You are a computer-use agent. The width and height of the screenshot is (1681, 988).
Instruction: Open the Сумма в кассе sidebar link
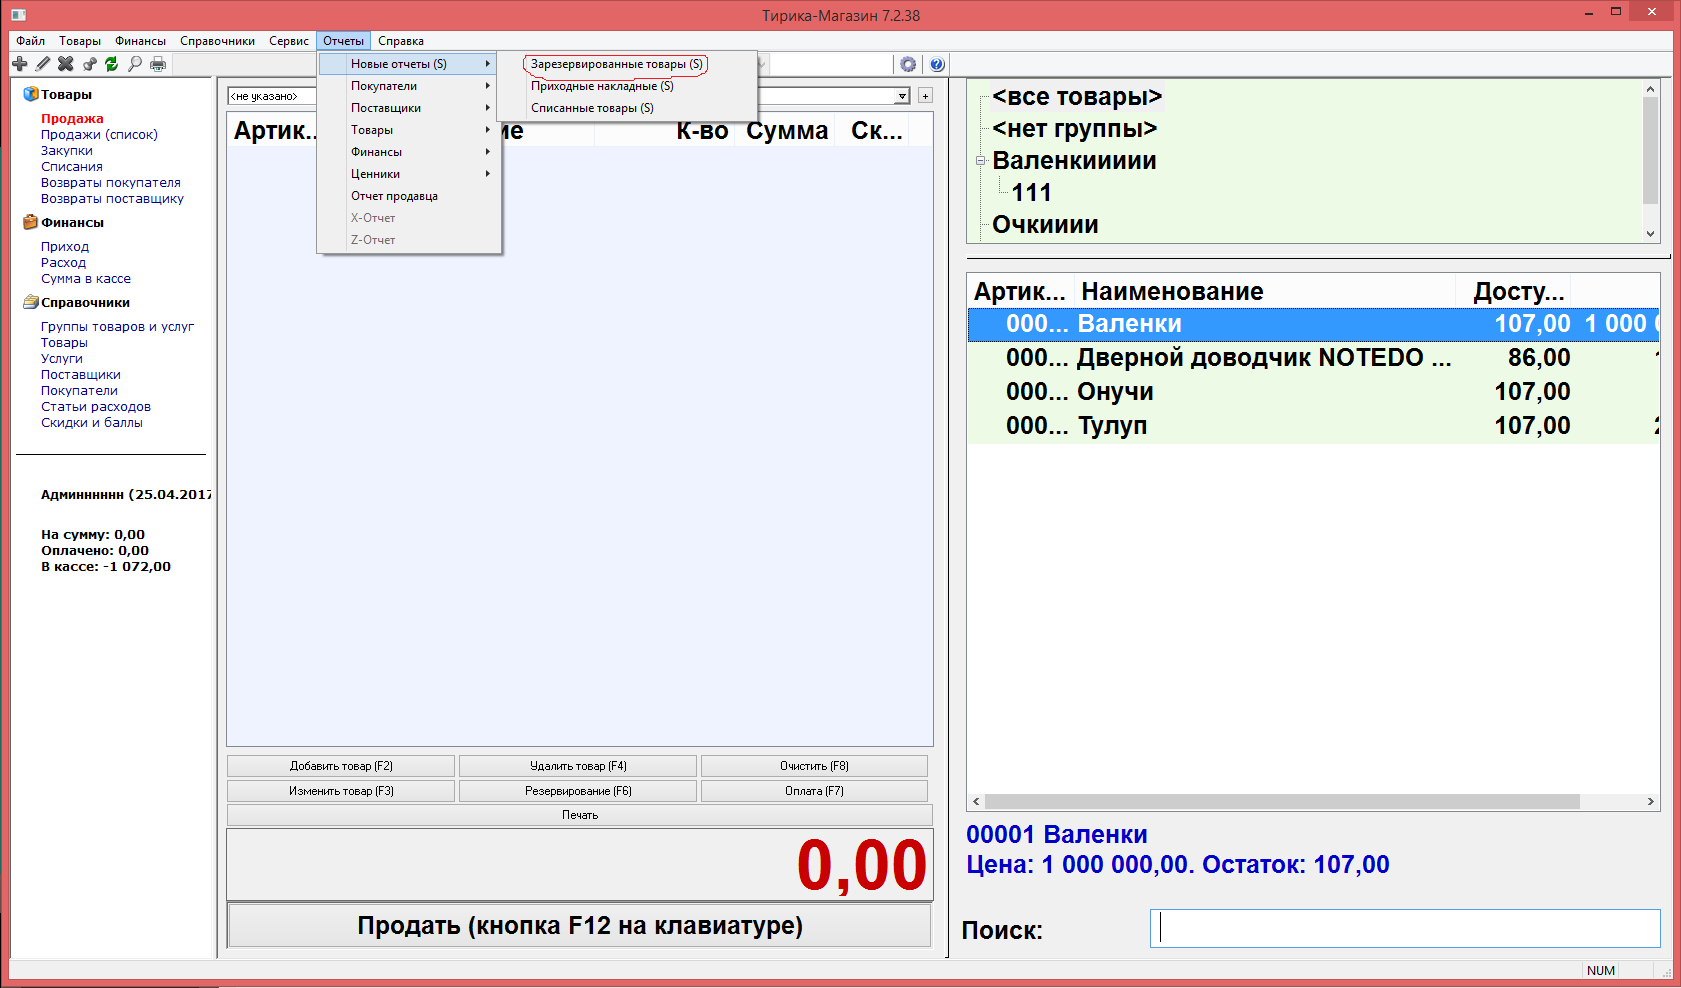[x=86, y=279]
